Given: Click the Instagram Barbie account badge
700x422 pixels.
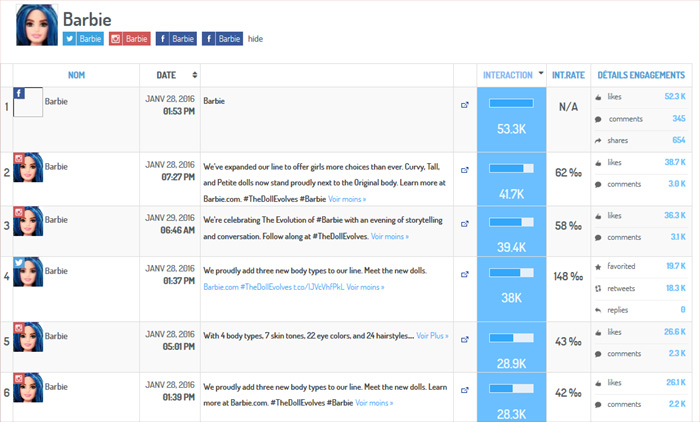Looking at the screenshot, I should coord(130,39).
